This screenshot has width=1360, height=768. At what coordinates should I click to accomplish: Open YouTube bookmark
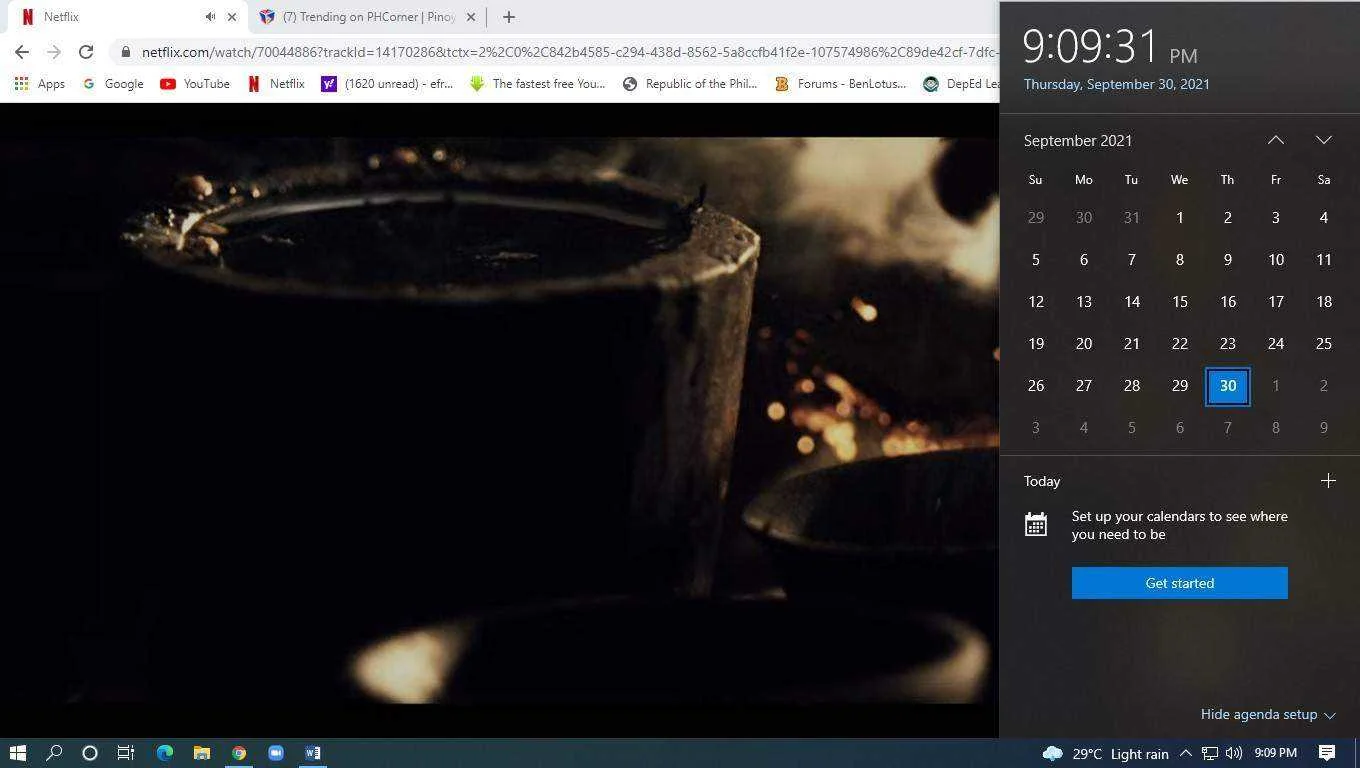click(195, 84)
